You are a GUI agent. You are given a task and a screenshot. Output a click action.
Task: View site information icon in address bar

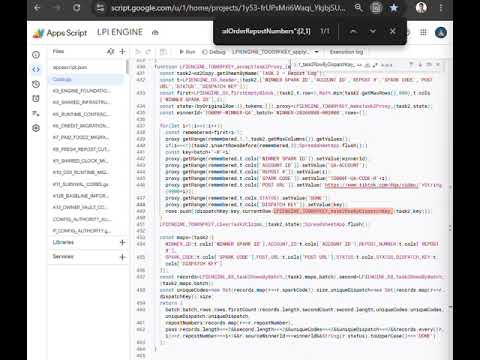click(100, 8)
